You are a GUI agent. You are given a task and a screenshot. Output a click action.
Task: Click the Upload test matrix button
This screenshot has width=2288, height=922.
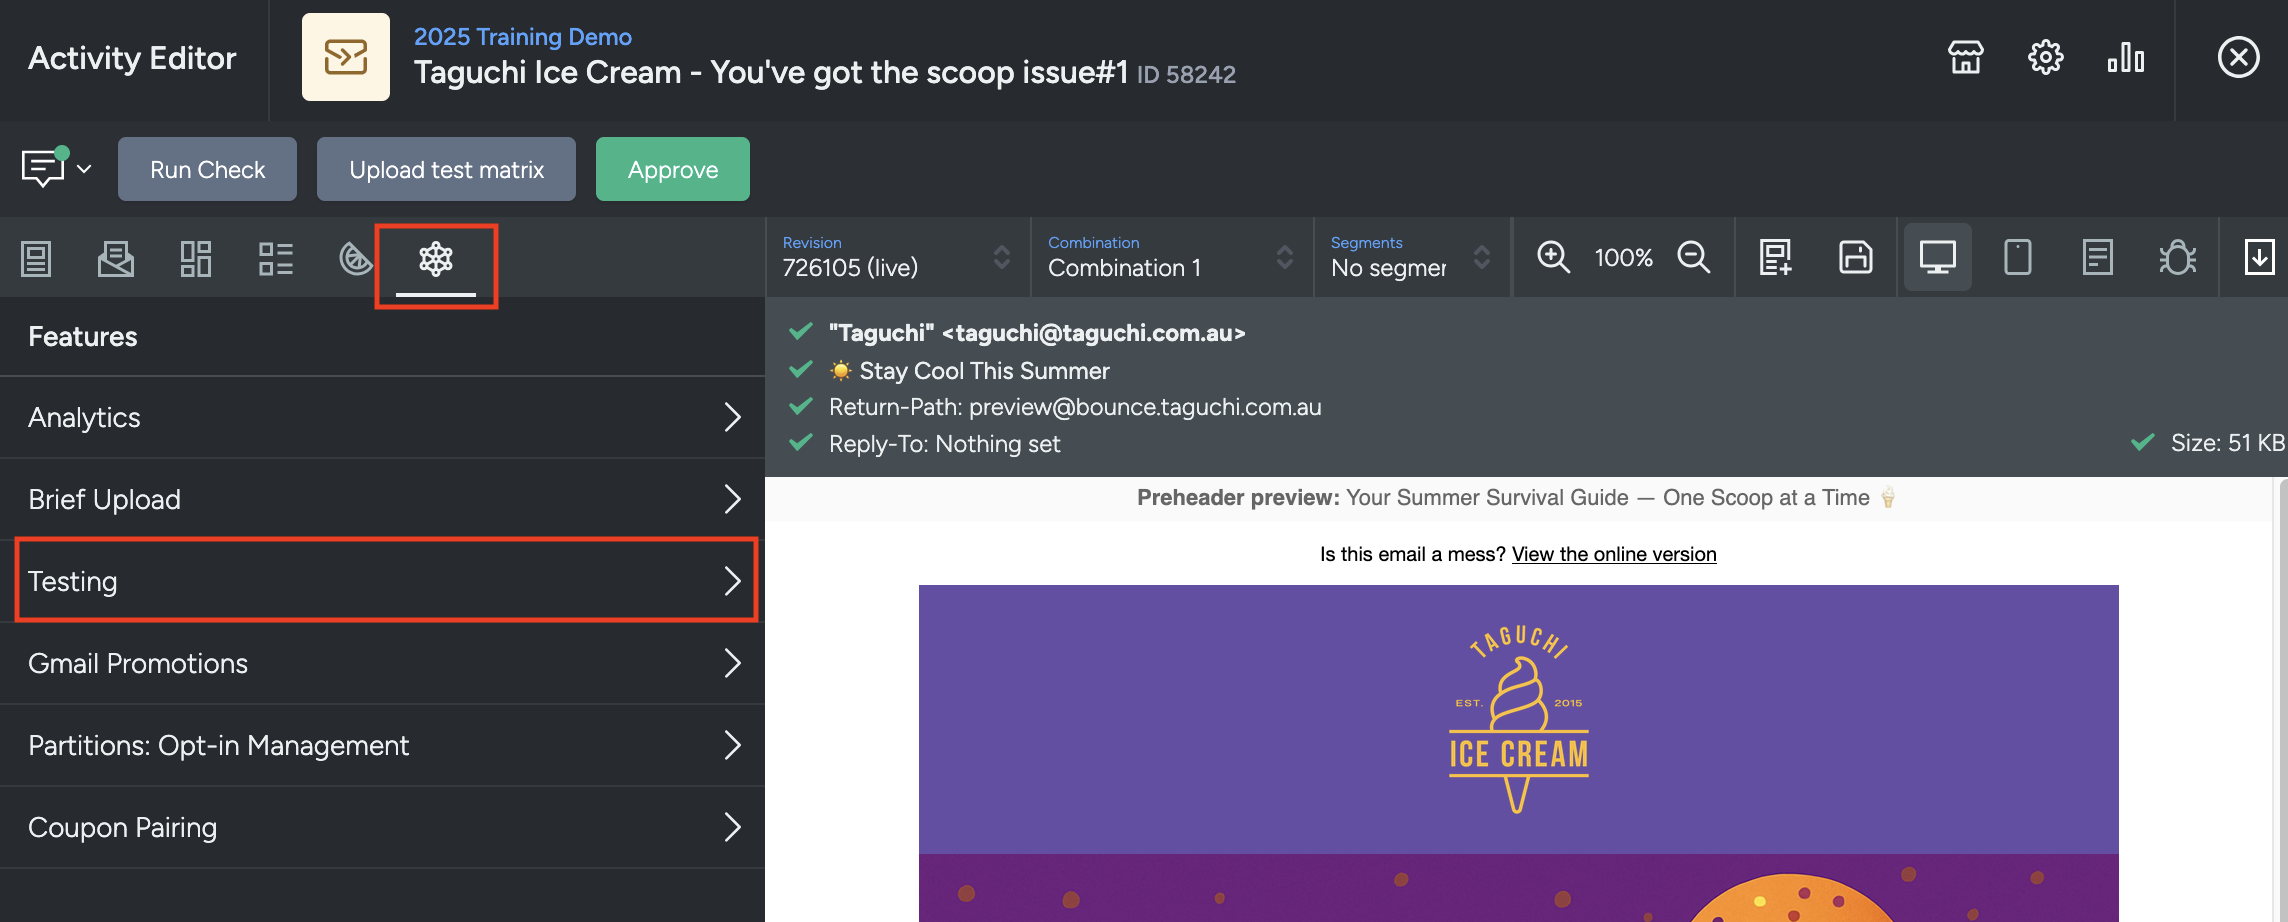pyautogui.click(x=446, y=169)
